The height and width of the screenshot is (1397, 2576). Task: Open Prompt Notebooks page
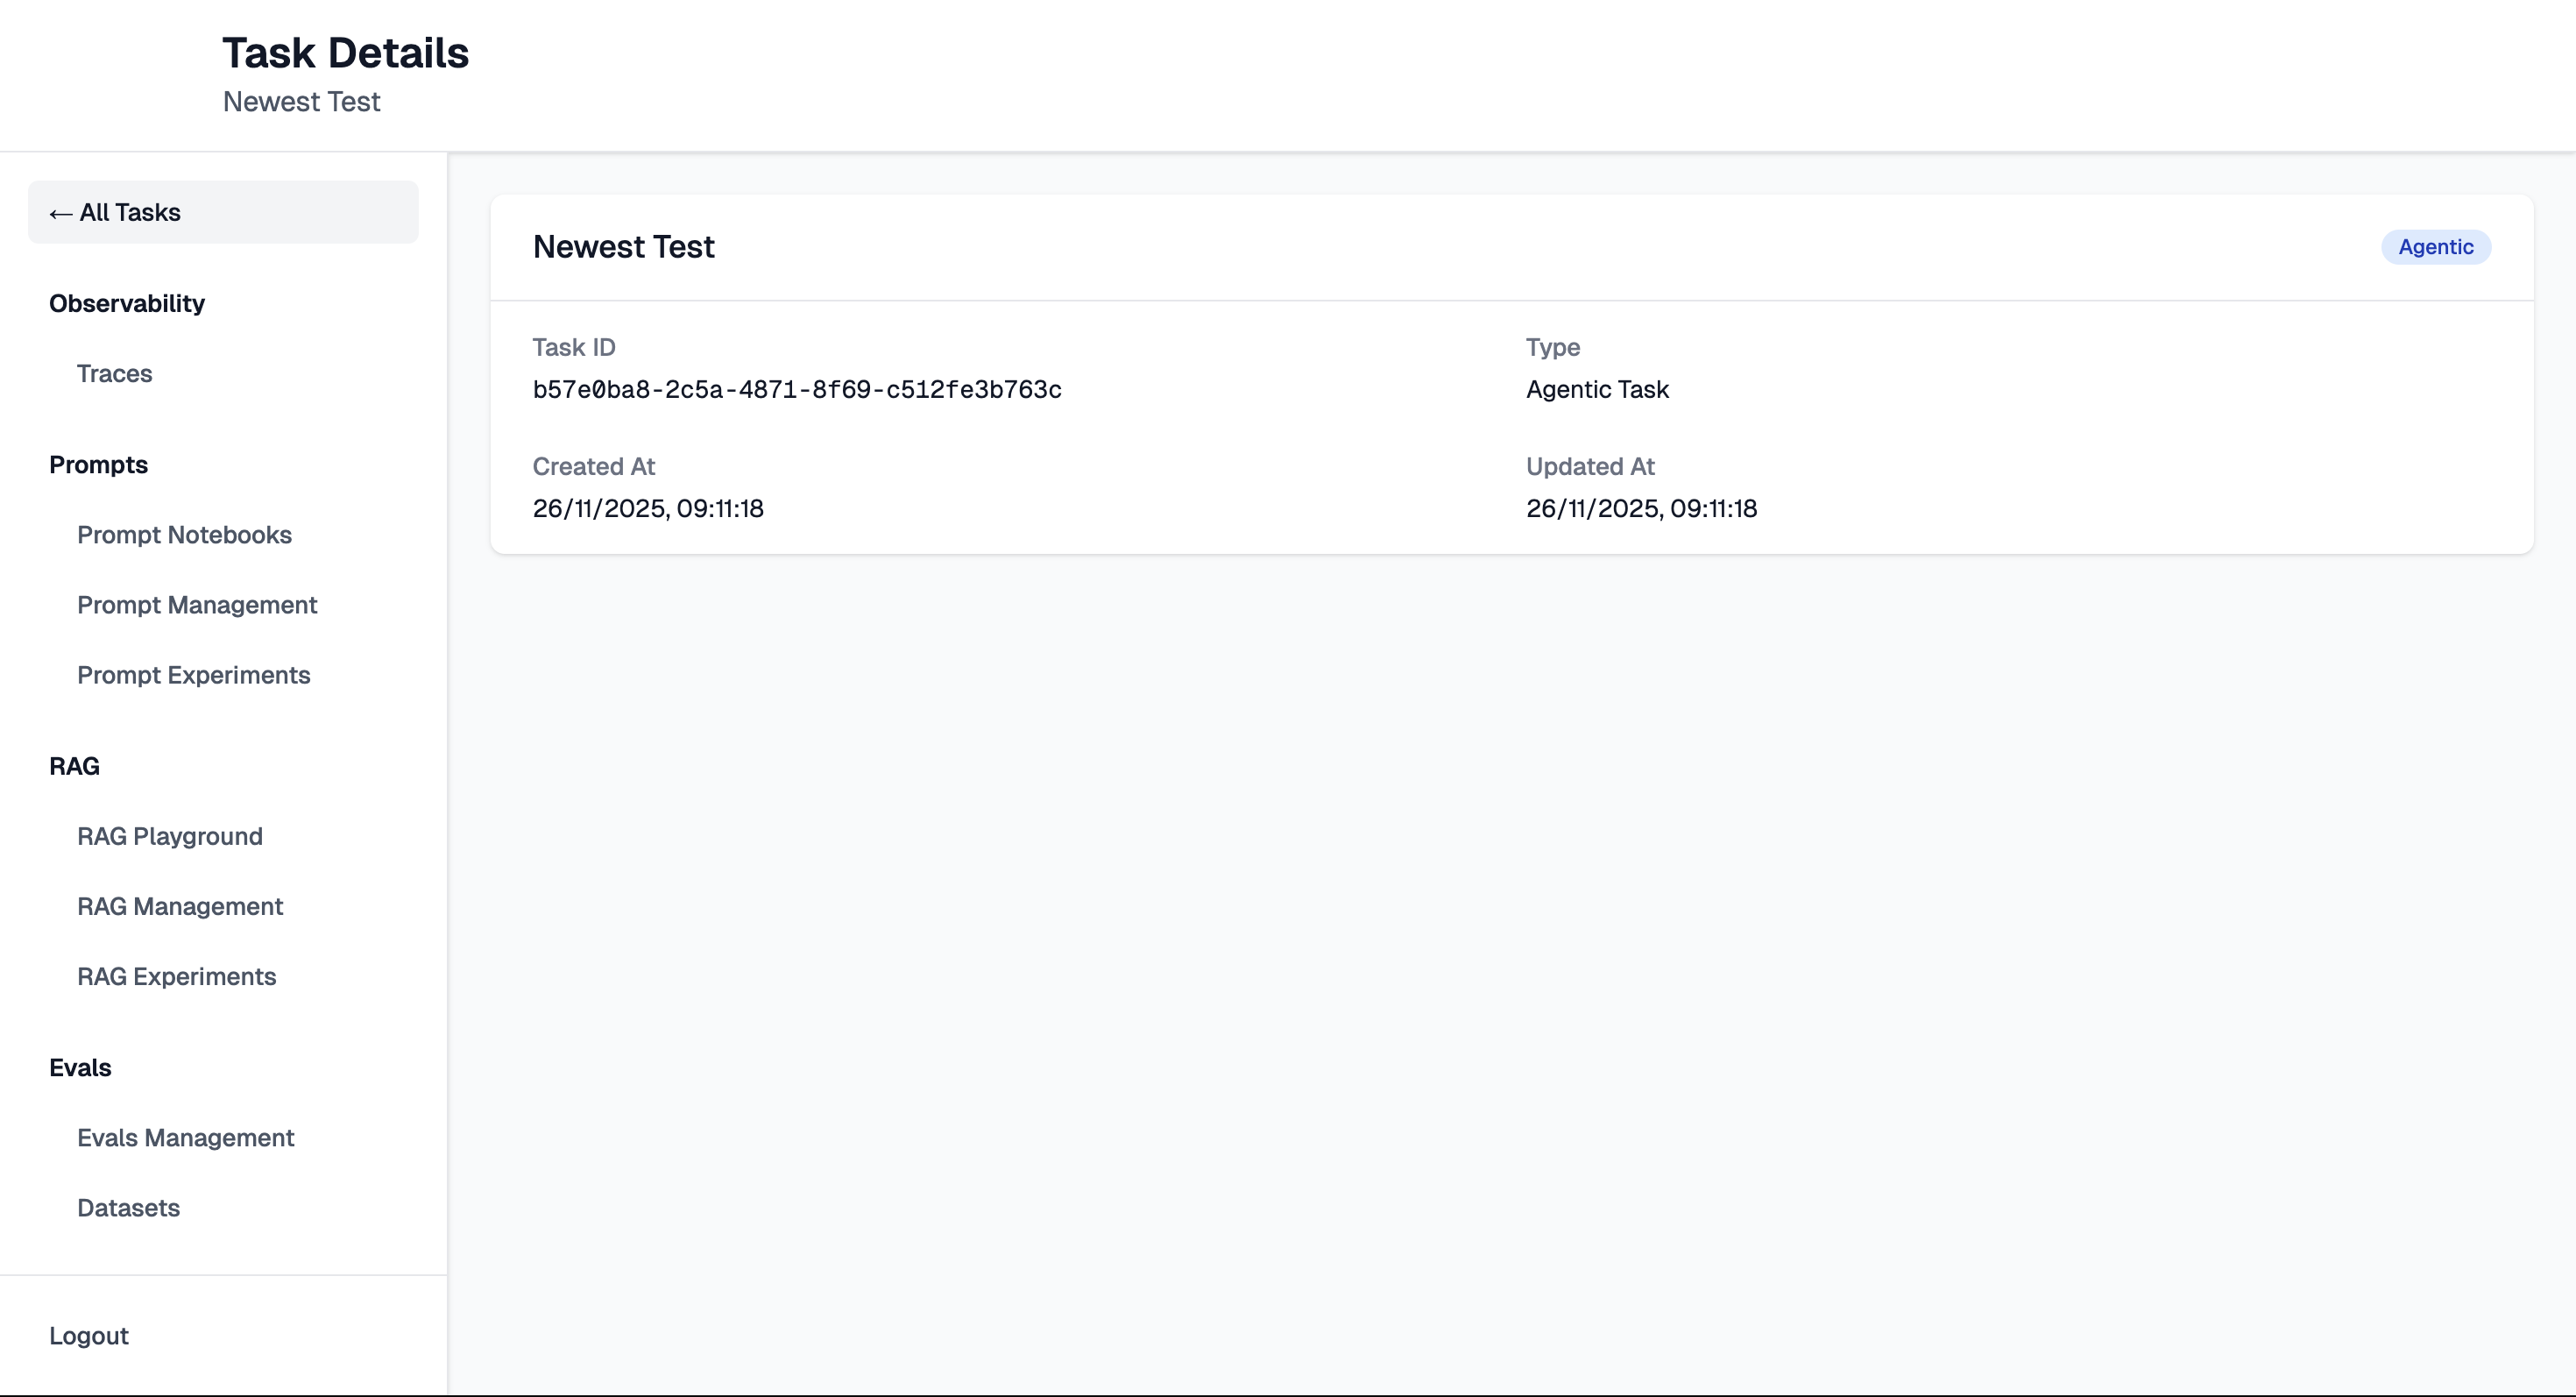184,535
